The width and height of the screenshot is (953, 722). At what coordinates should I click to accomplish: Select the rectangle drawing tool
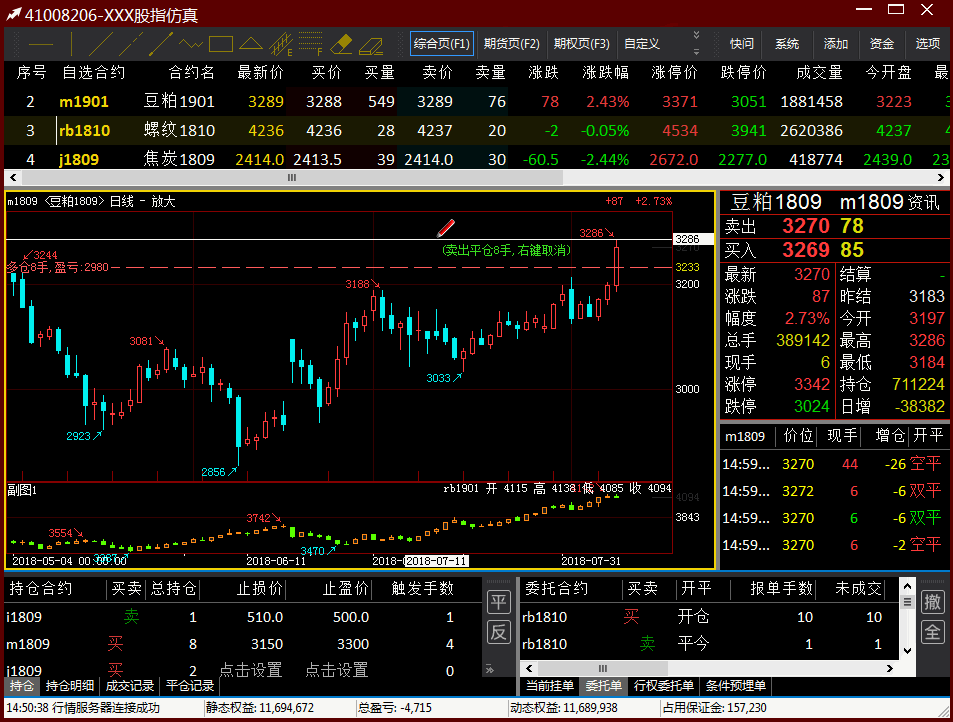pyautogui.click(x=220, y=44)
